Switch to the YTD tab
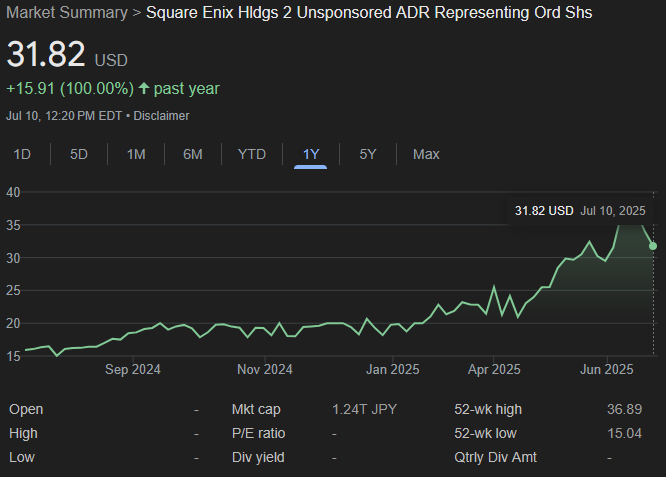The height and width of the screenshot is (477, 666). [x=252, y=154]
